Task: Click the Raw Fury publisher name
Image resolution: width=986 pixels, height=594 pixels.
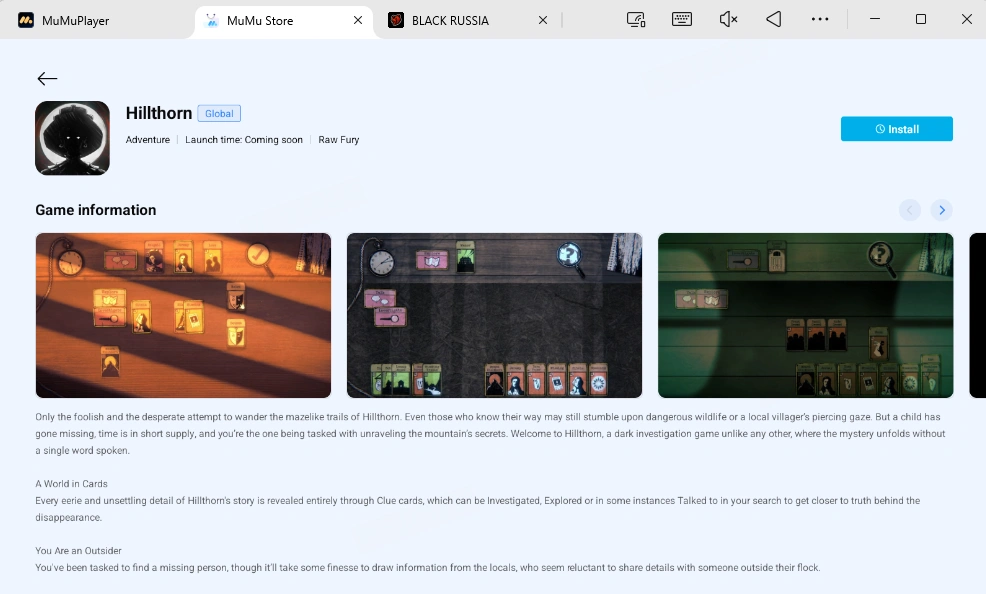Action: [x=338, y=140]
